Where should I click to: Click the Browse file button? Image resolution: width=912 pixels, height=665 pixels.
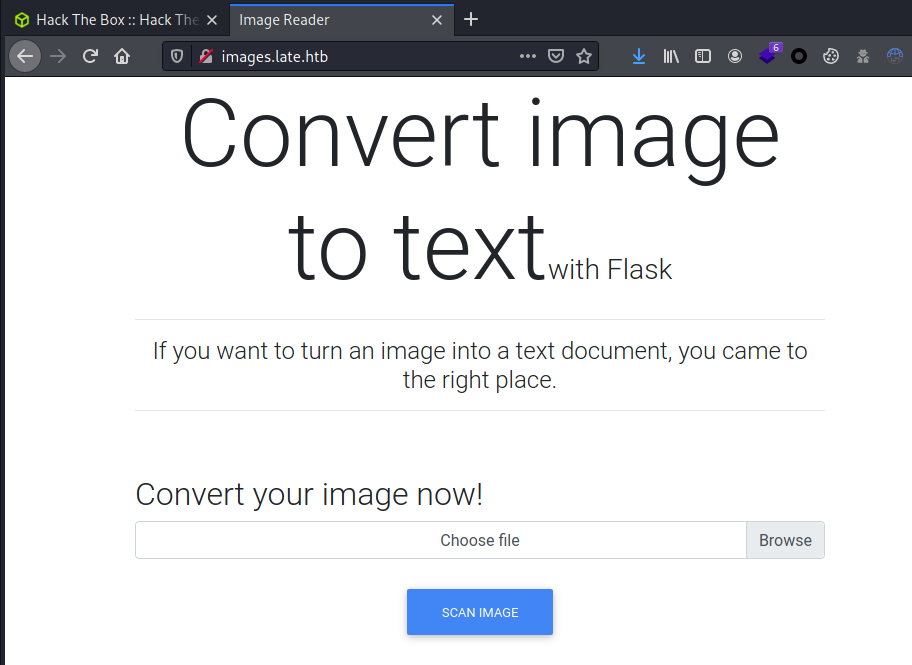785,540
